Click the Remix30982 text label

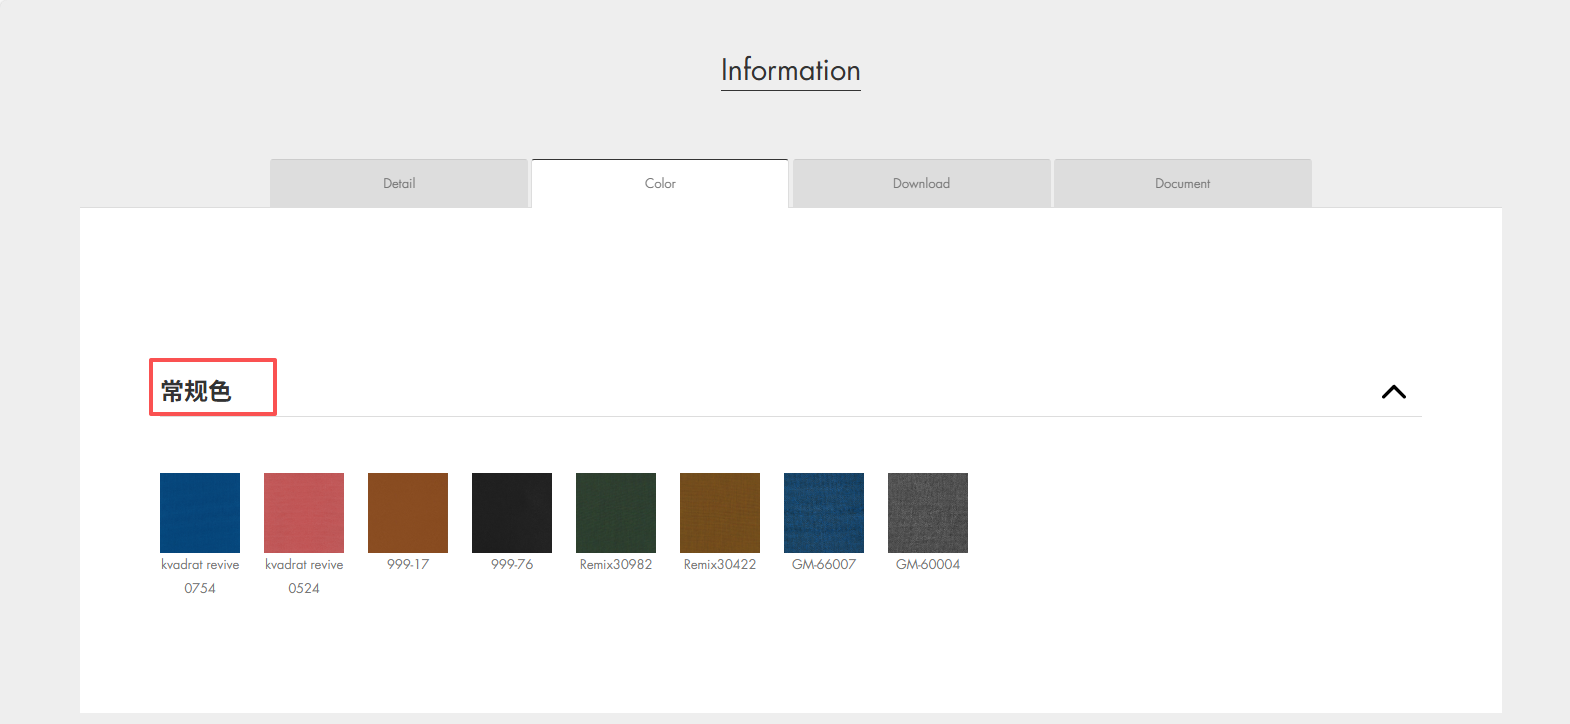tap(616, 565)
